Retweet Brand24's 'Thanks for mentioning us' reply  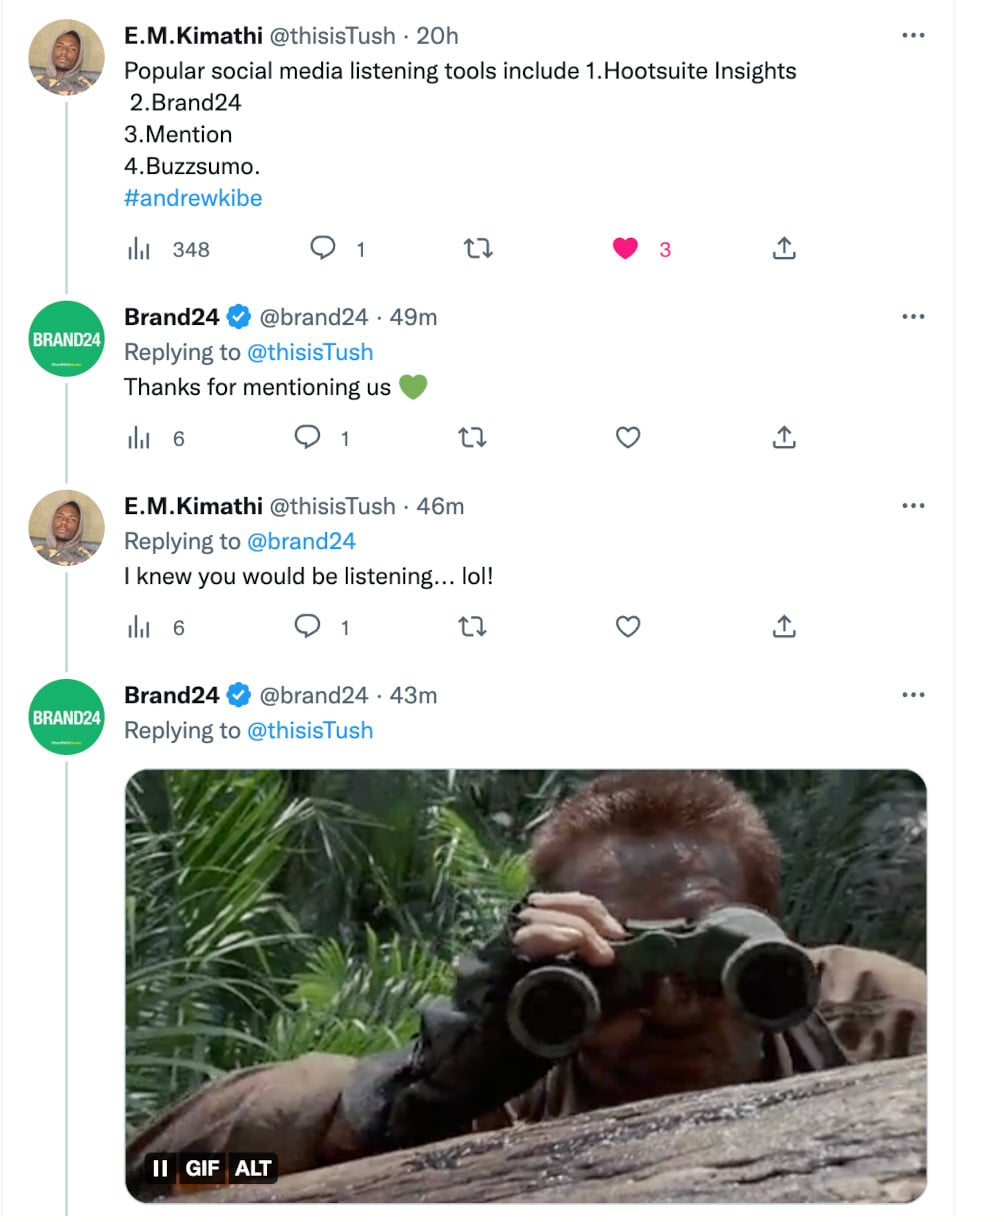click(x=472, y=438)
